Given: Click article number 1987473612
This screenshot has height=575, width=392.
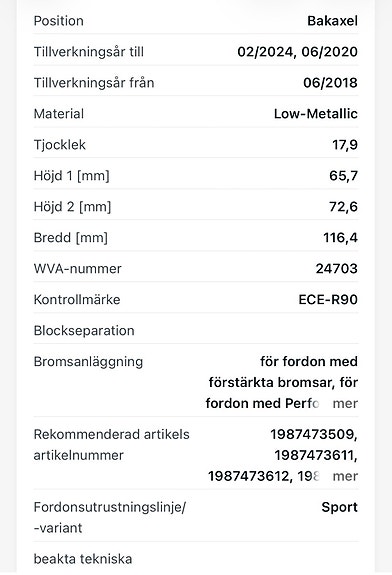Looking at the screenshot, I should coord(248,476).
